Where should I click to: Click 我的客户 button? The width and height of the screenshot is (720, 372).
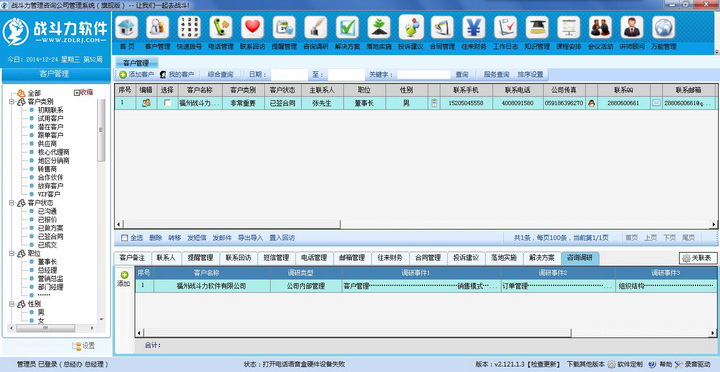177,74
